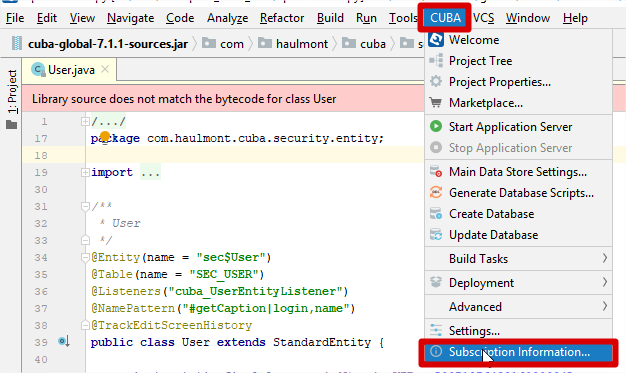
Task: Click the fold marker at @TrackEditScreenHistory
Action: (85, 325)
